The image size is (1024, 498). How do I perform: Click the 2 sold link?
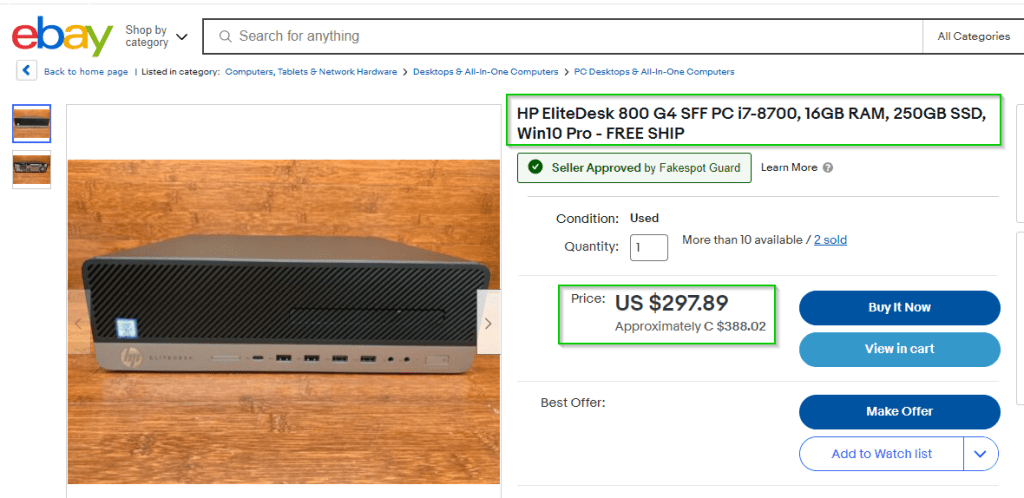[x=830, y=240]
